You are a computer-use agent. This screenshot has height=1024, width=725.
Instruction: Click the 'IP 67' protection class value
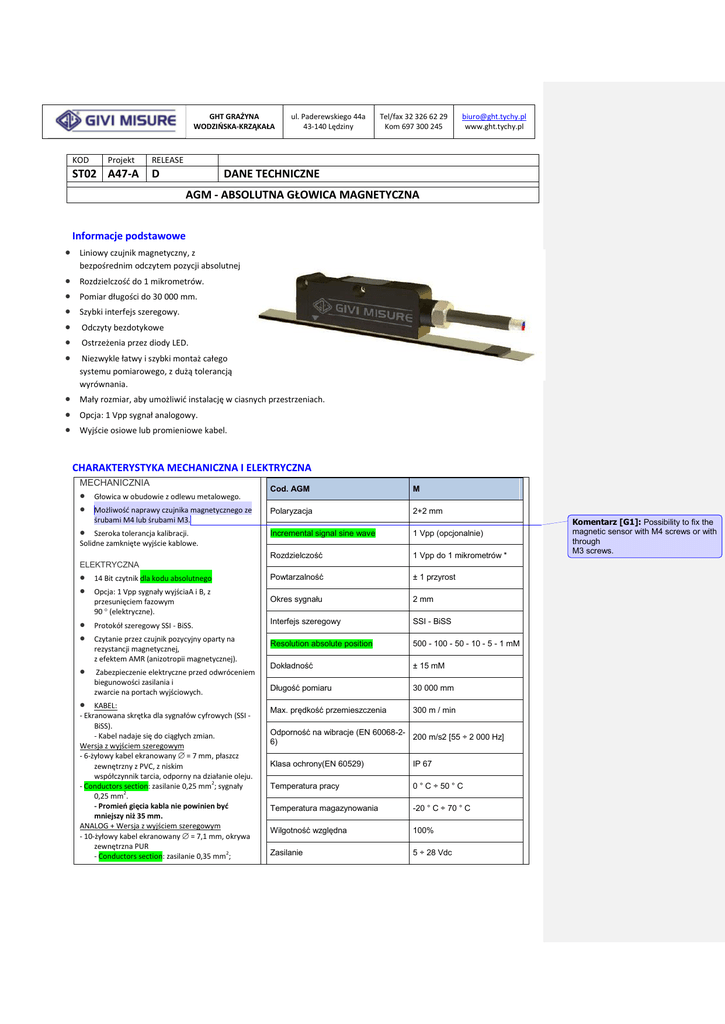(x=422, y=764)
